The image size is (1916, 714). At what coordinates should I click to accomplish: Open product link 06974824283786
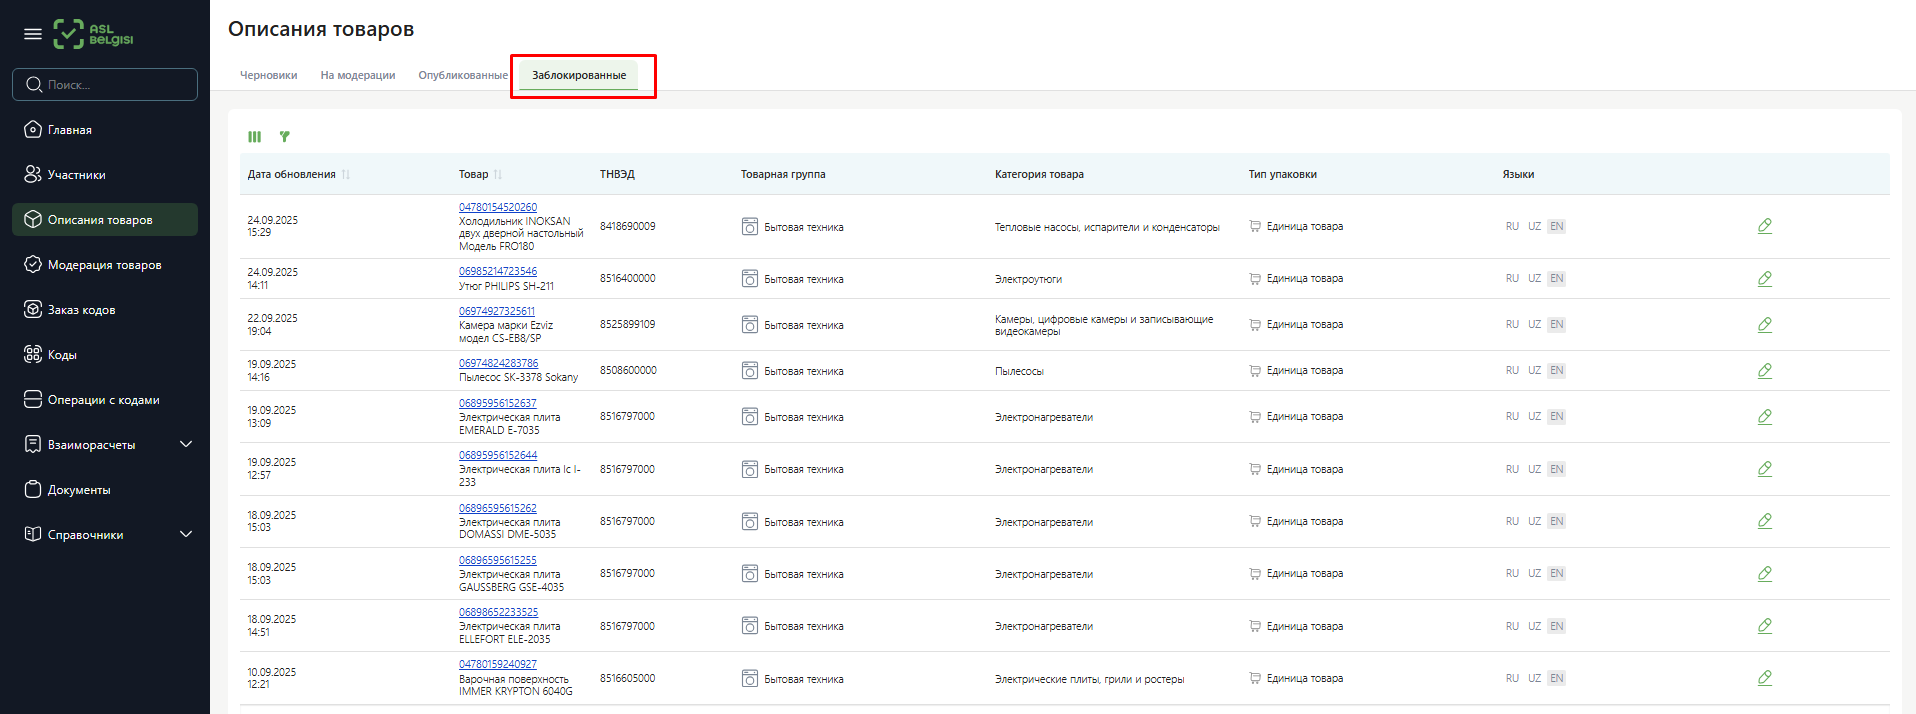[498, 364]
